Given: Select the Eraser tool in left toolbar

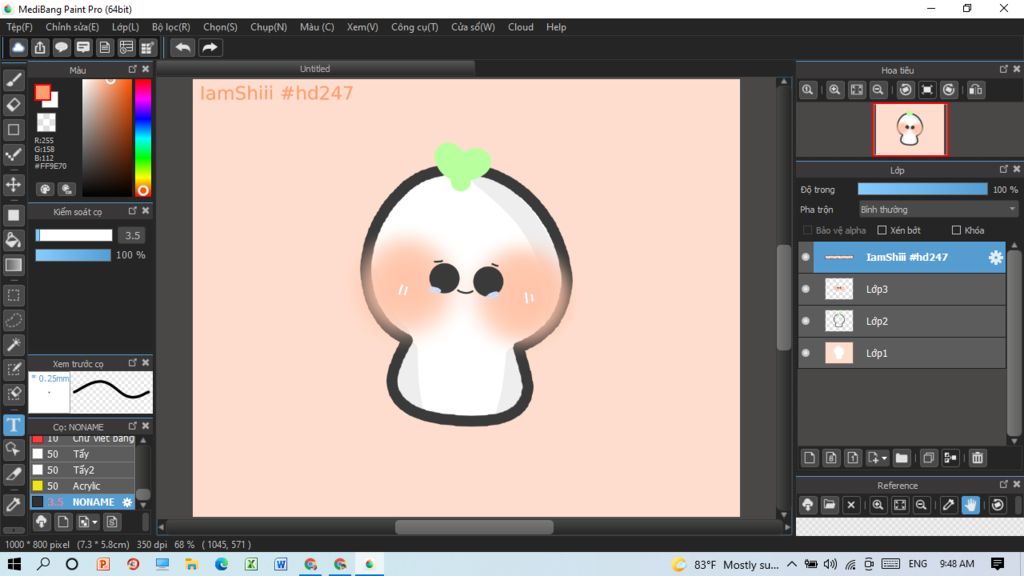Looking at the screenshot, I should (x=14, y=104).
